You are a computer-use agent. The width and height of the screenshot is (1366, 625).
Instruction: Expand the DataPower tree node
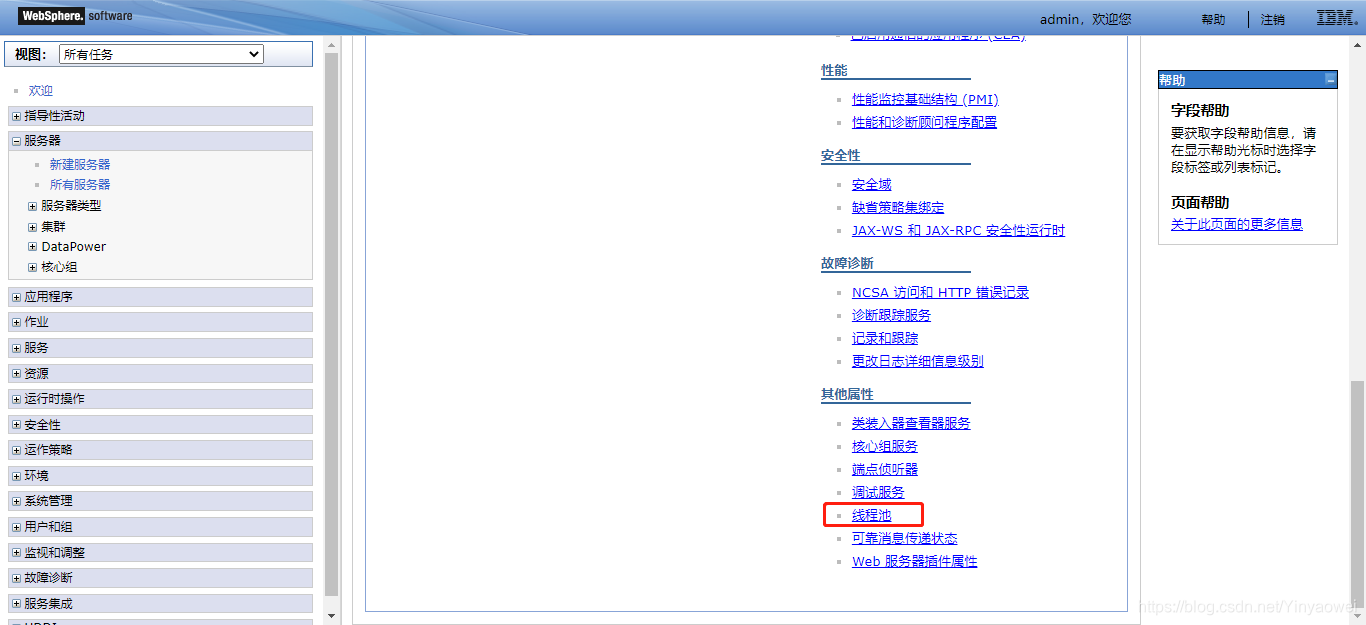(x=33, y=247)
